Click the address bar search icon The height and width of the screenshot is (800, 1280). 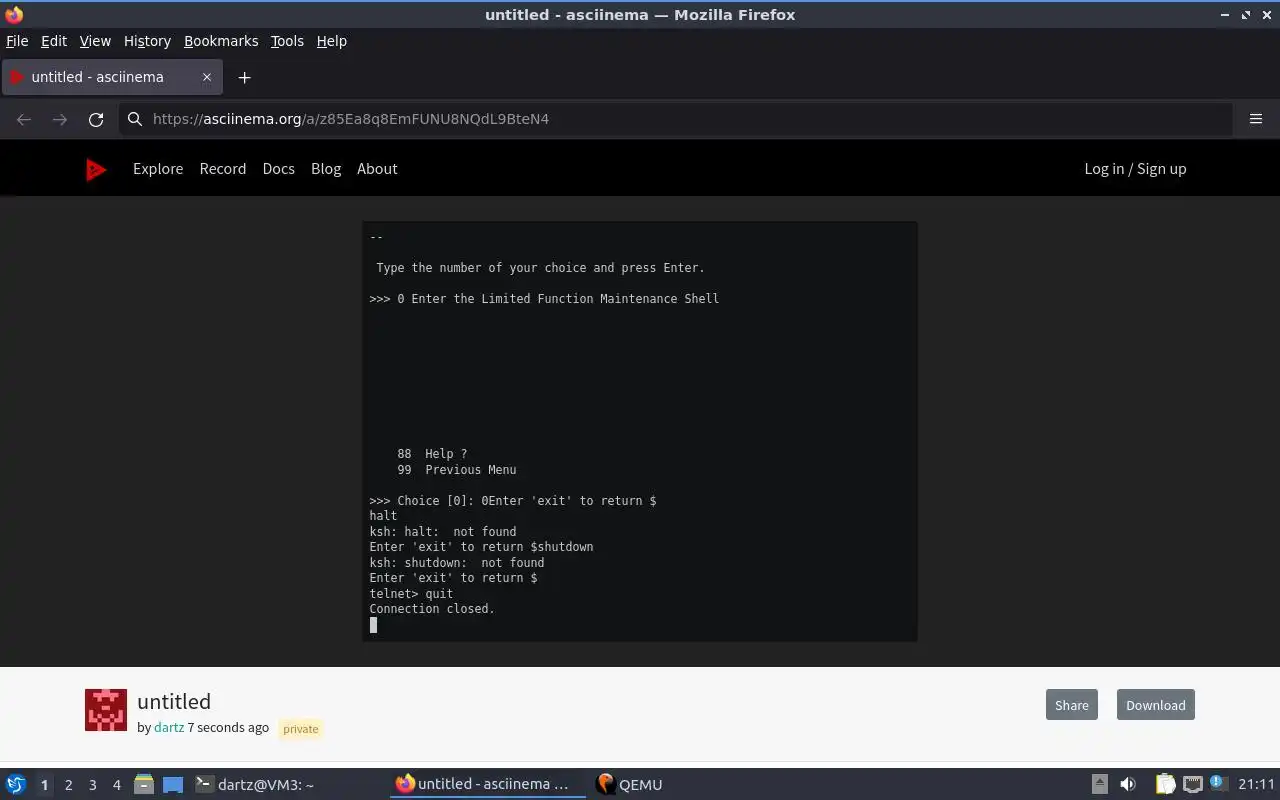tap(135, 119)
